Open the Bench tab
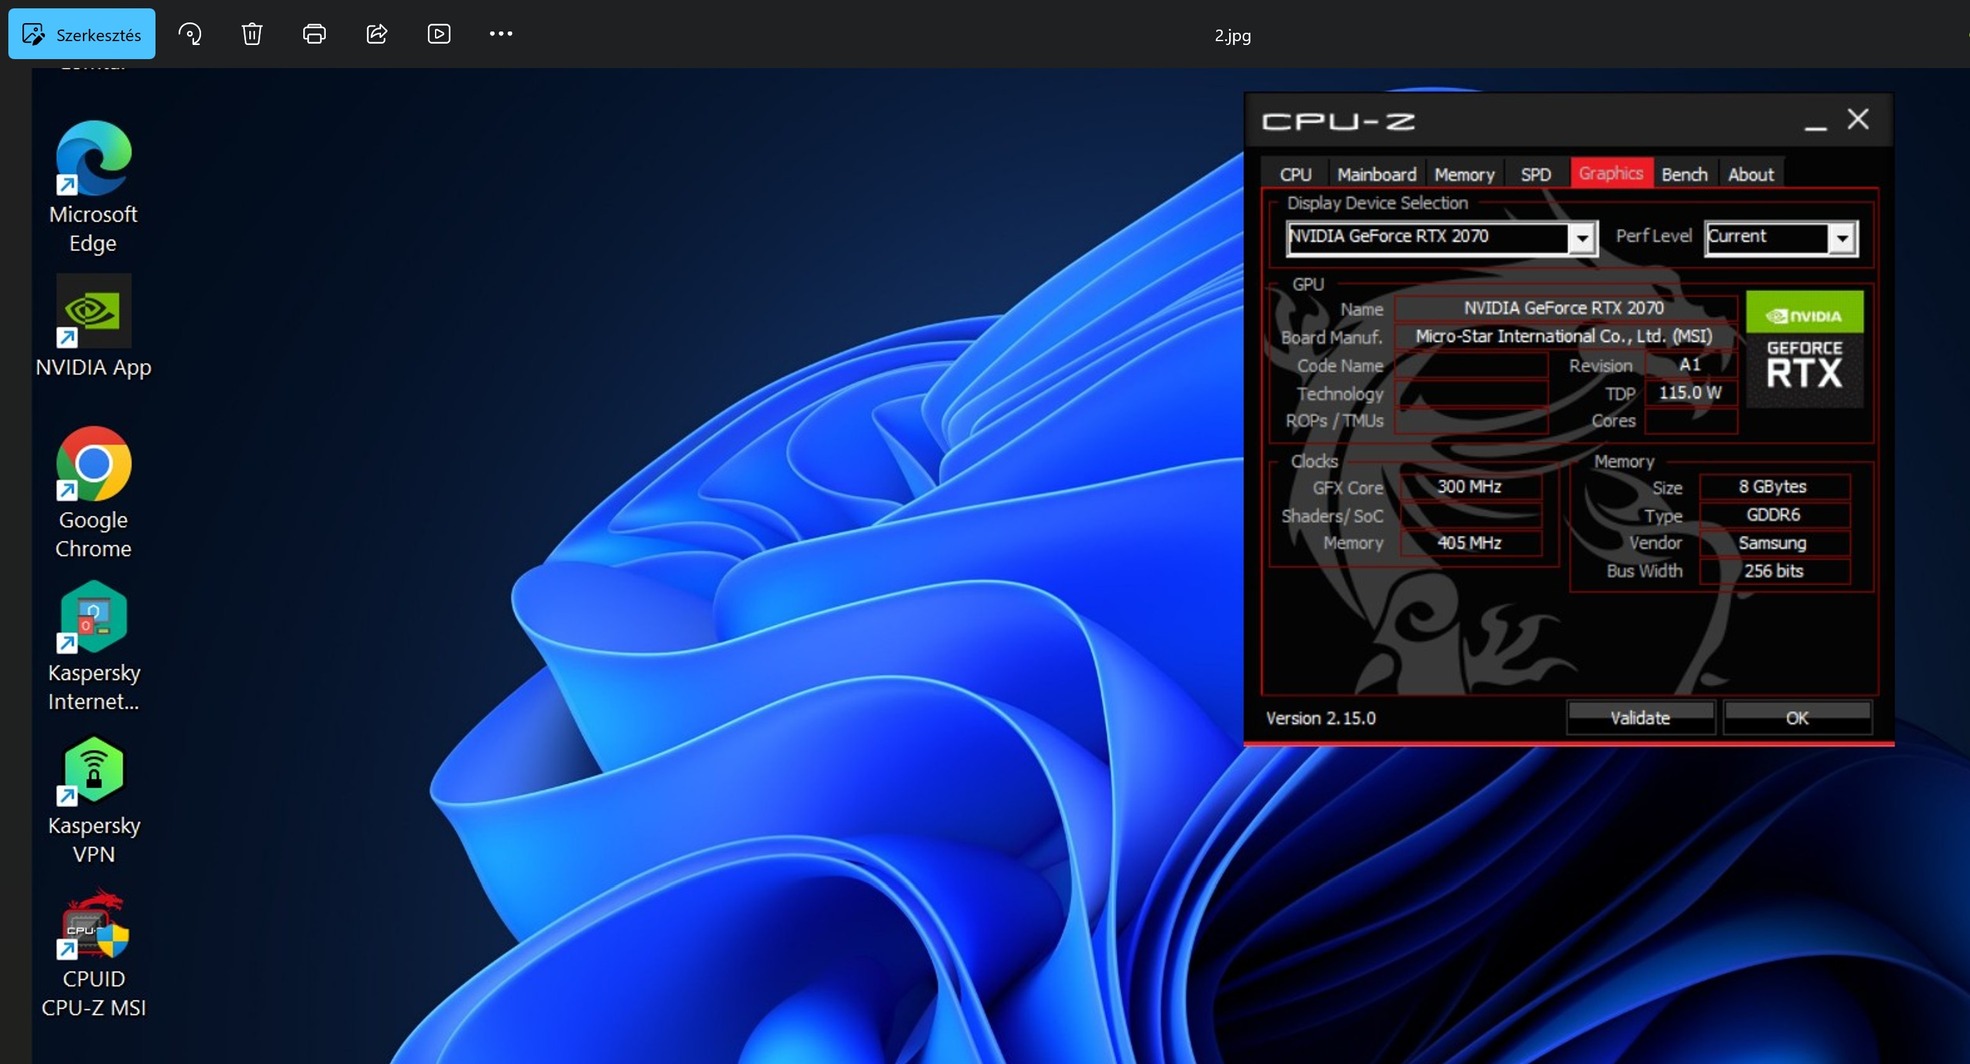Viewport: 1970px width, 1064px height. click(1684, 174)
